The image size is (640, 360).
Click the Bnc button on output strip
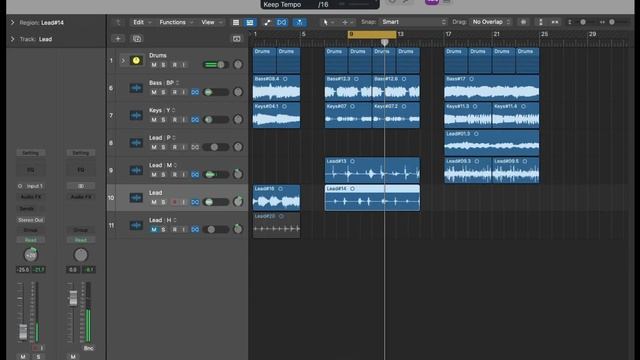click(x=88, y=348)
